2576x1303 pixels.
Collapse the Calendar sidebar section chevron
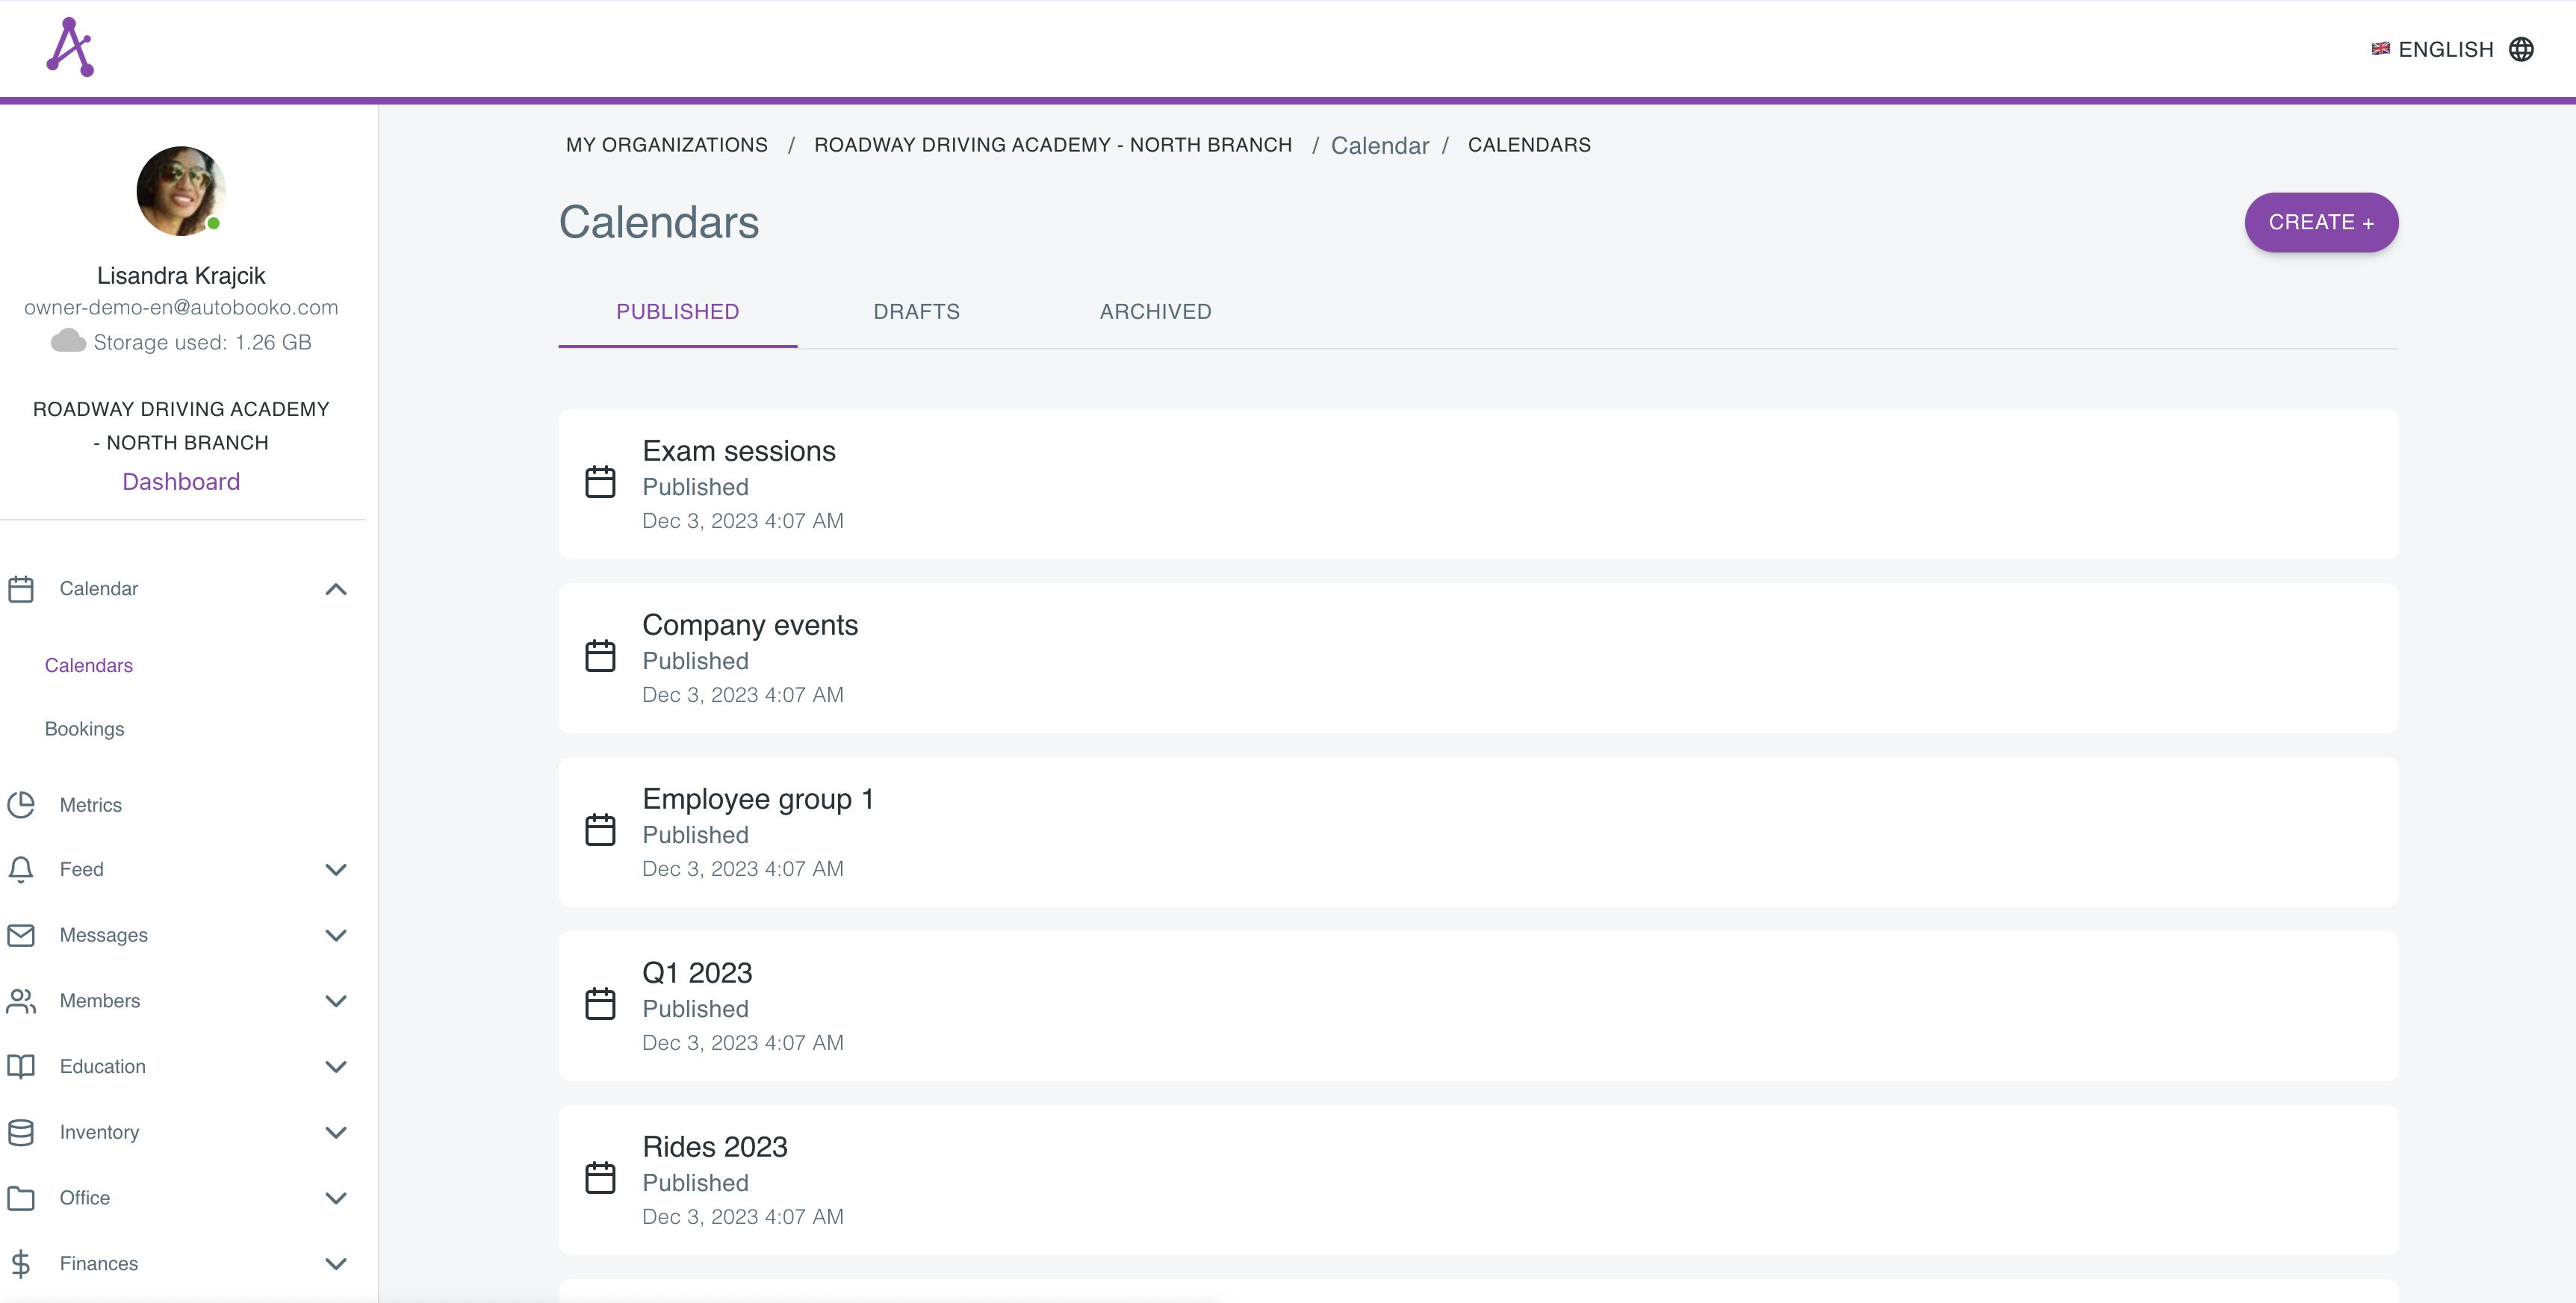click(336, 589)
